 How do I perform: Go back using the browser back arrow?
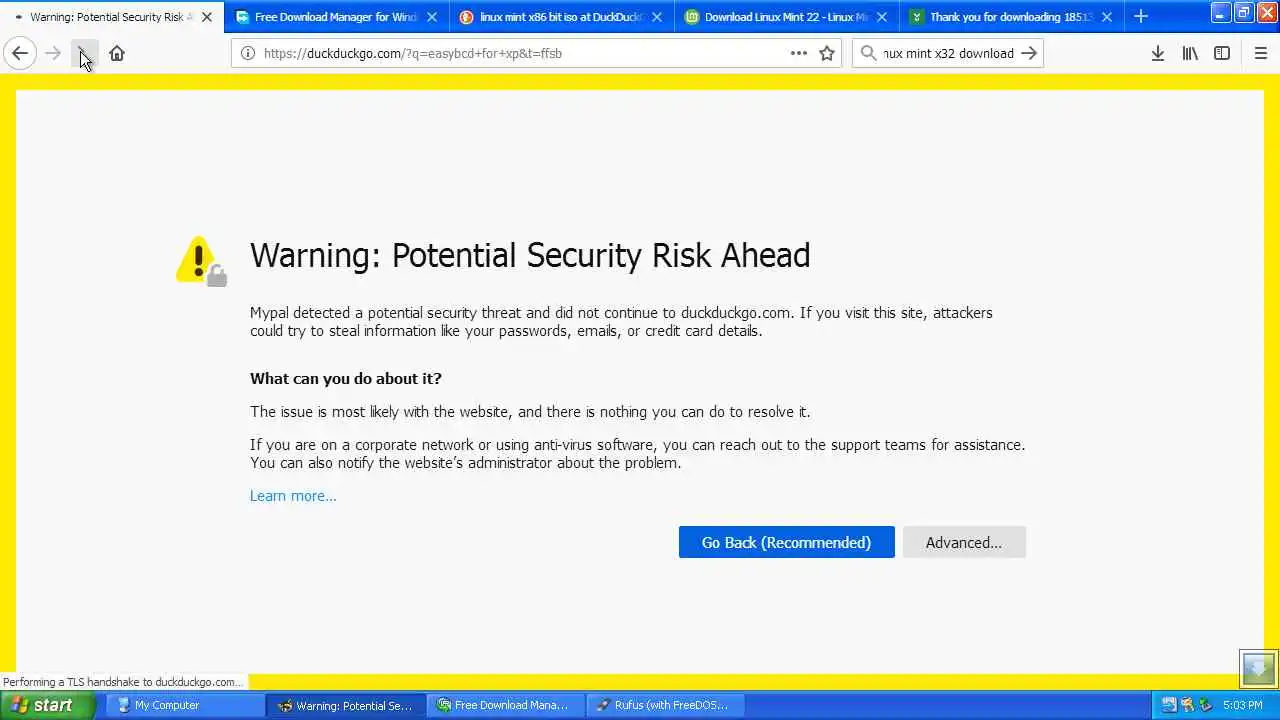(x=20, y=53)
